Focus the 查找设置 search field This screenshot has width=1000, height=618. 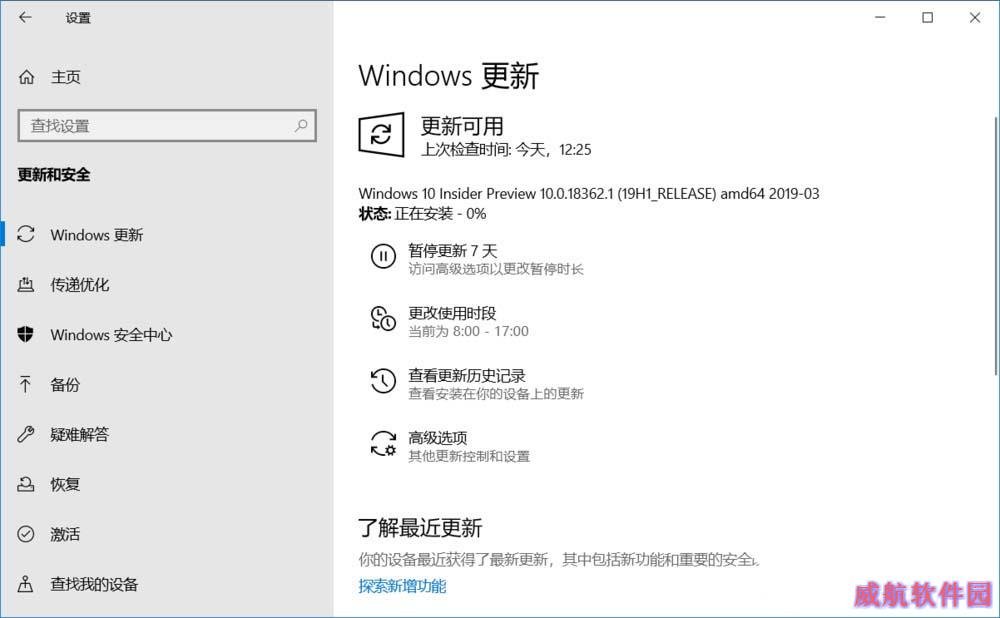[x=167, y=126]
